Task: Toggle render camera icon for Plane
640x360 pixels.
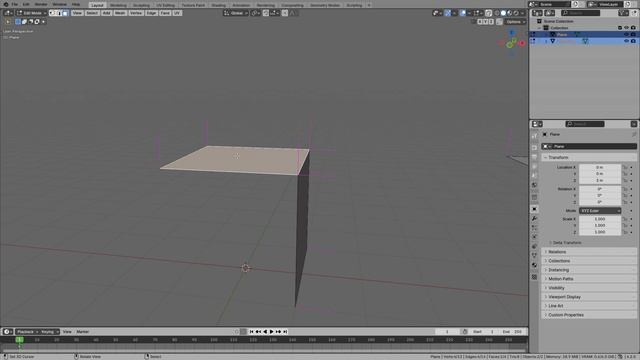Action: (633, 35)
